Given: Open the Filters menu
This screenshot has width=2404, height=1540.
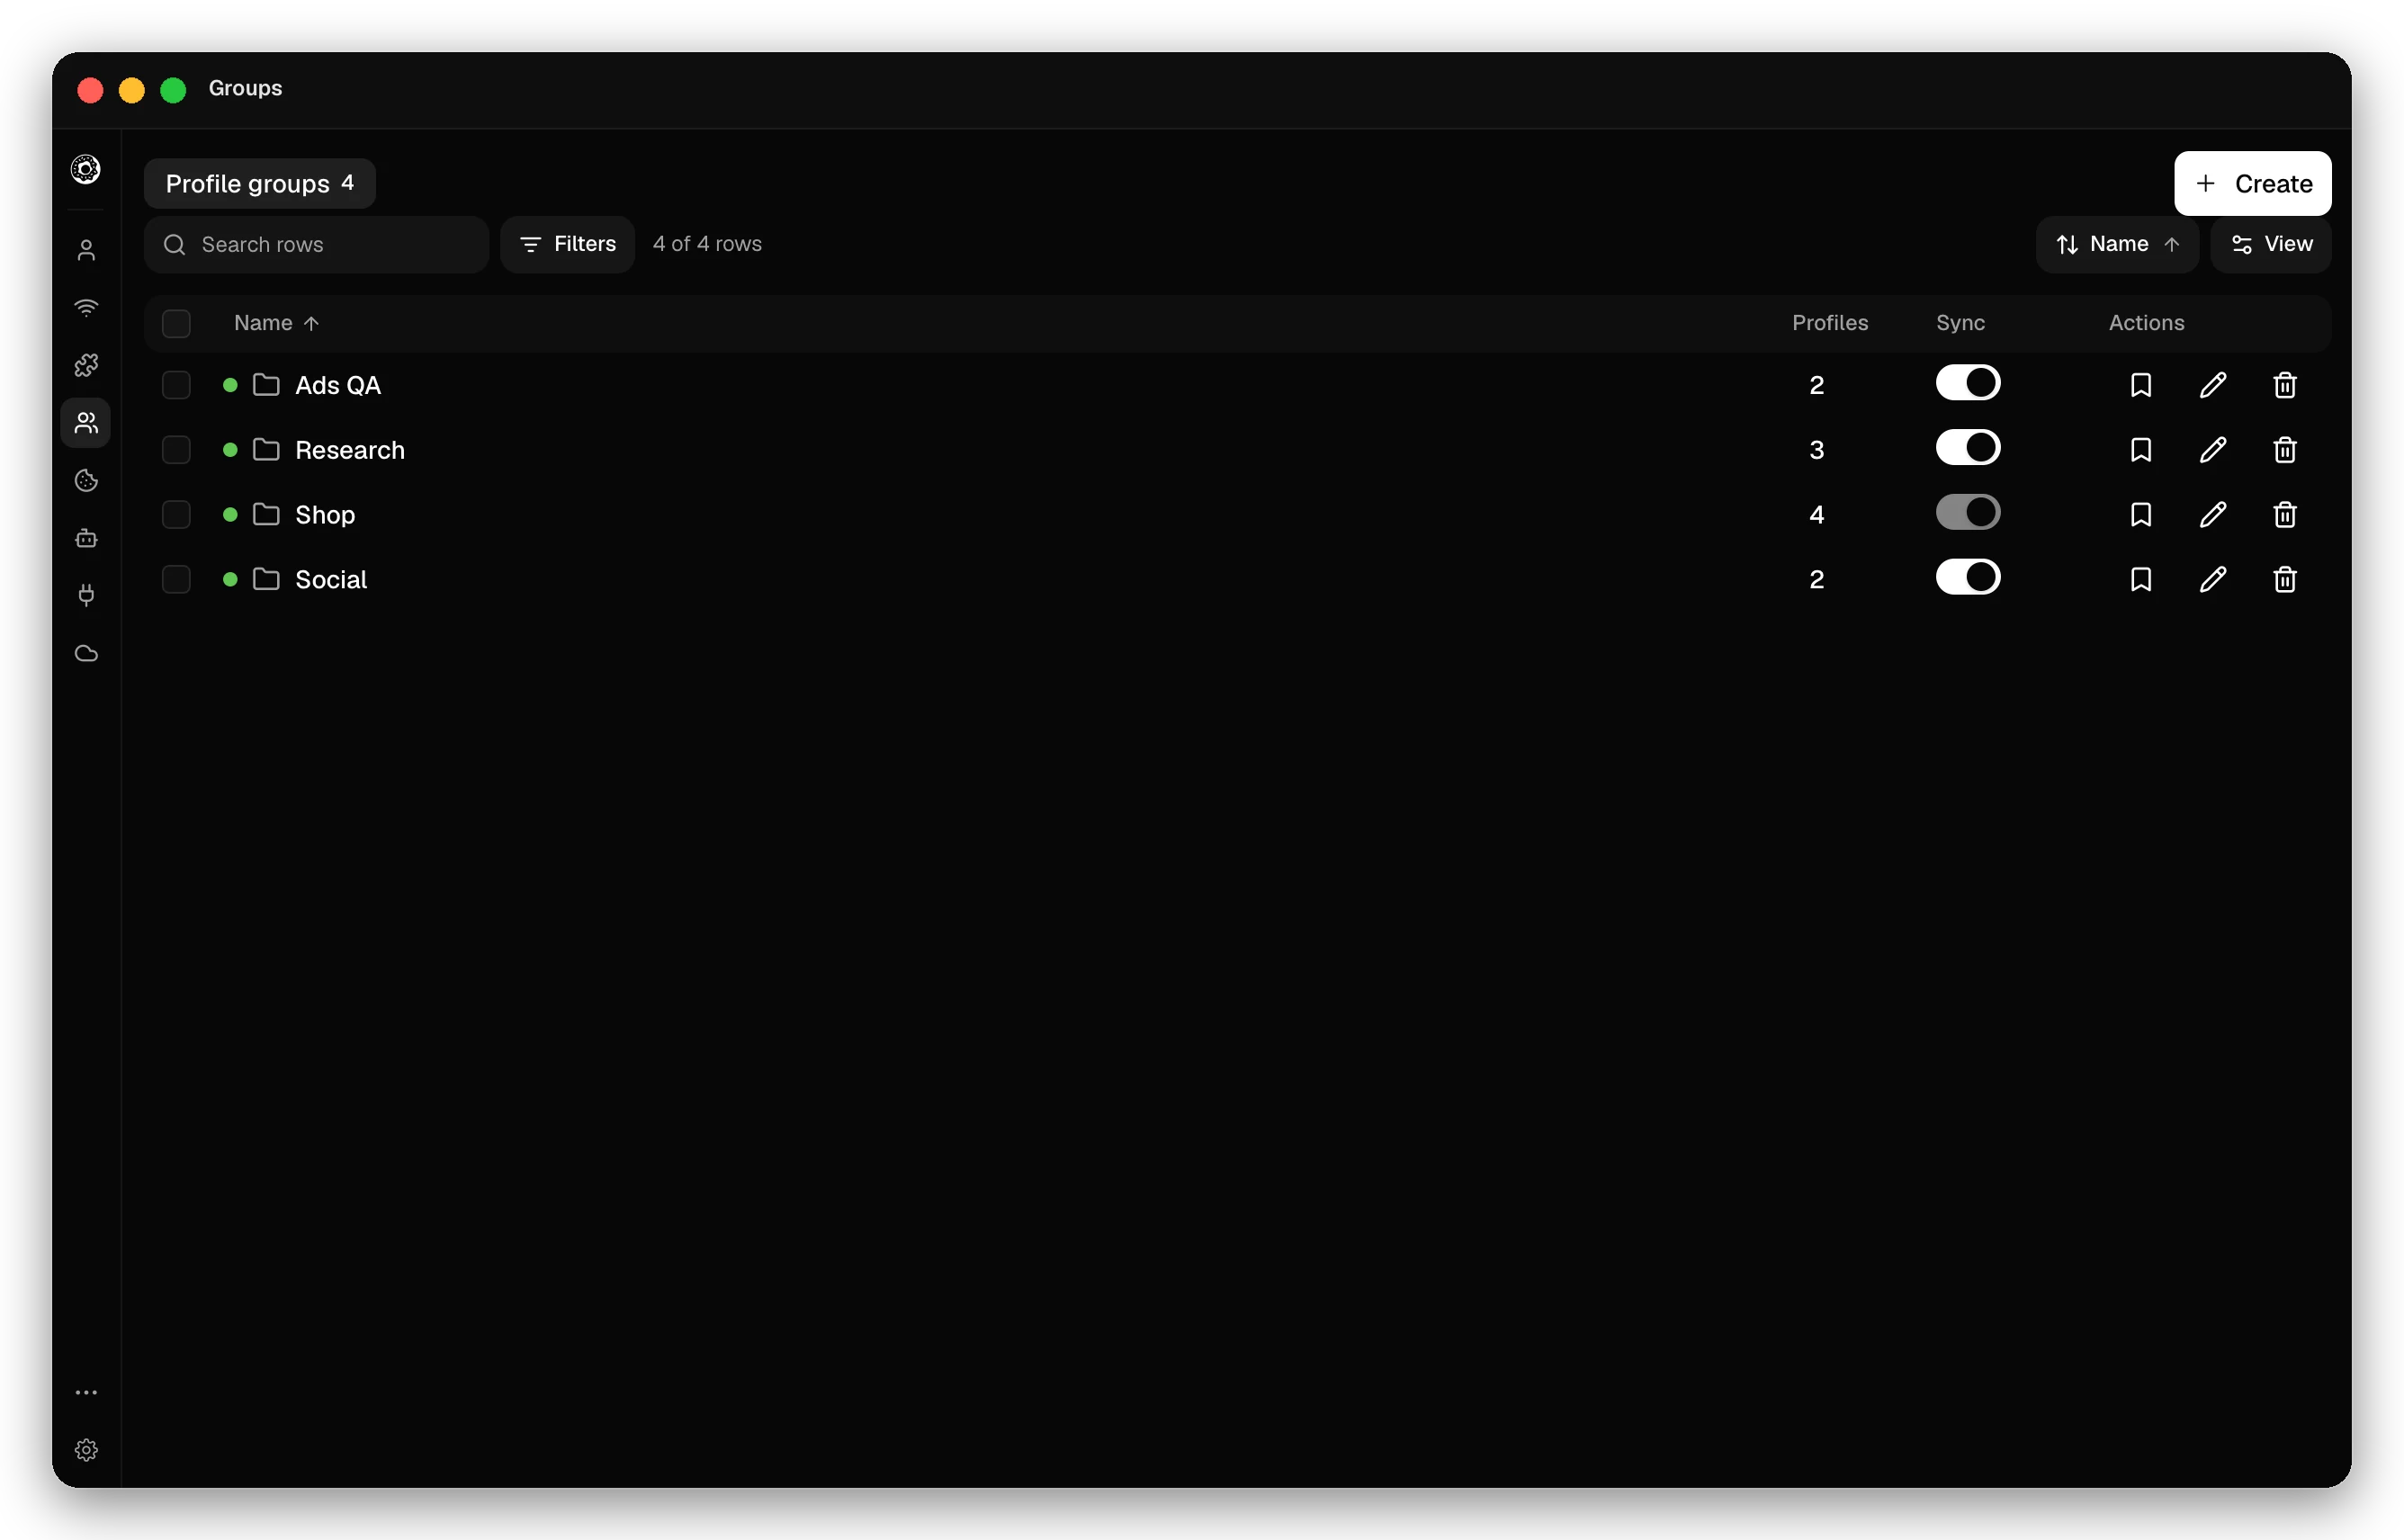Looking at the screenshot, I should pos(567,244).
